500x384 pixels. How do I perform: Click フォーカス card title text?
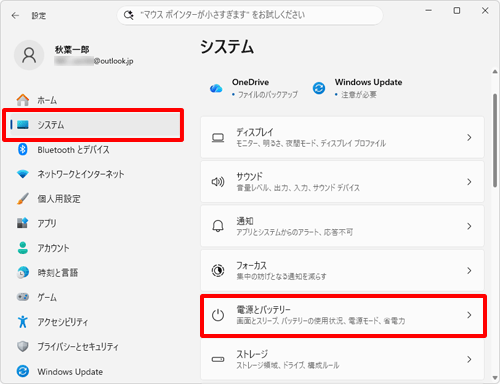tap(252, 265)
